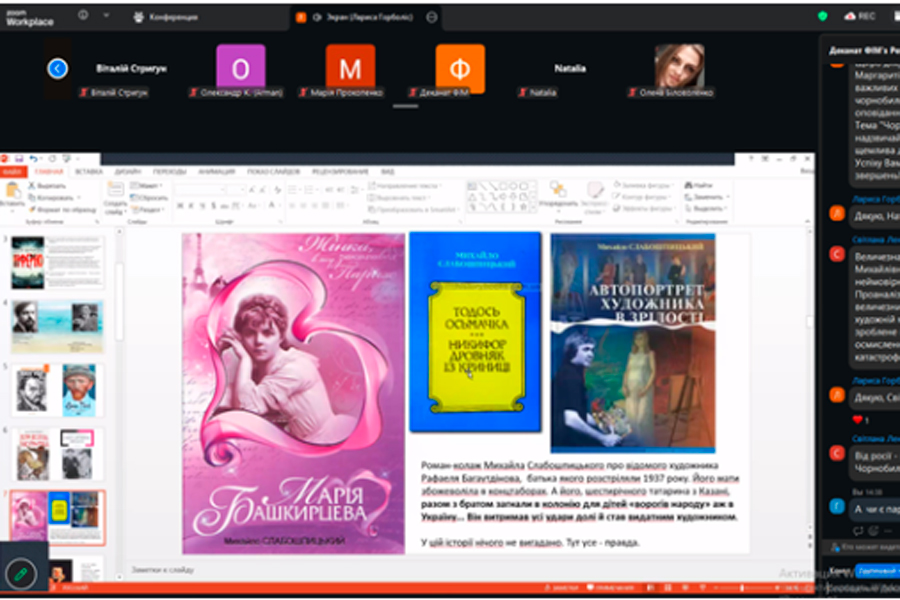Click the purple O avatar of Олександр К.
The width and height of the screenshot is (900, 600).
(x=240, y=67)
